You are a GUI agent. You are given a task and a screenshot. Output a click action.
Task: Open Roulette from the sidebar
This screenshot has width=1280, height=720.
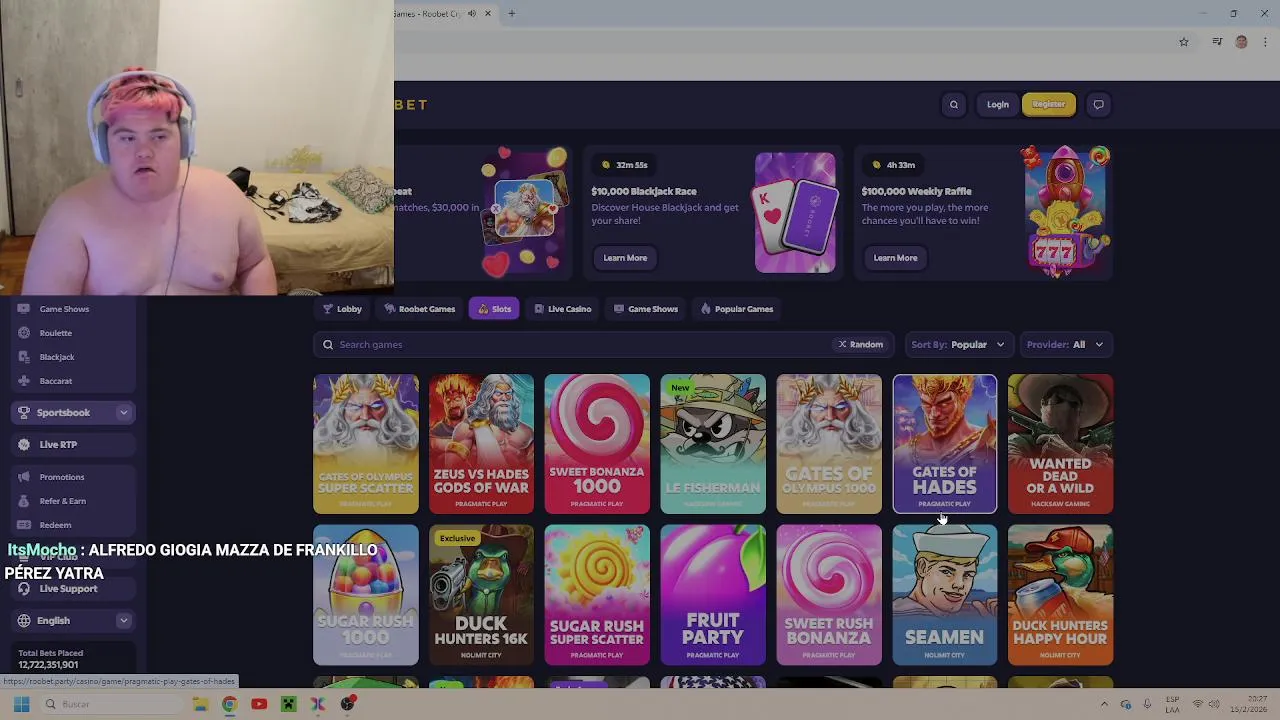[x=56, y=333]
